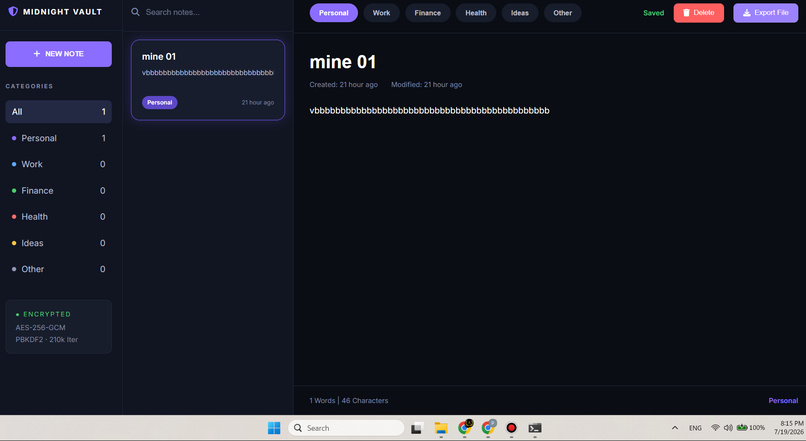Set note category to Health pill
806x441 pixels.
(x=476, y=13)
